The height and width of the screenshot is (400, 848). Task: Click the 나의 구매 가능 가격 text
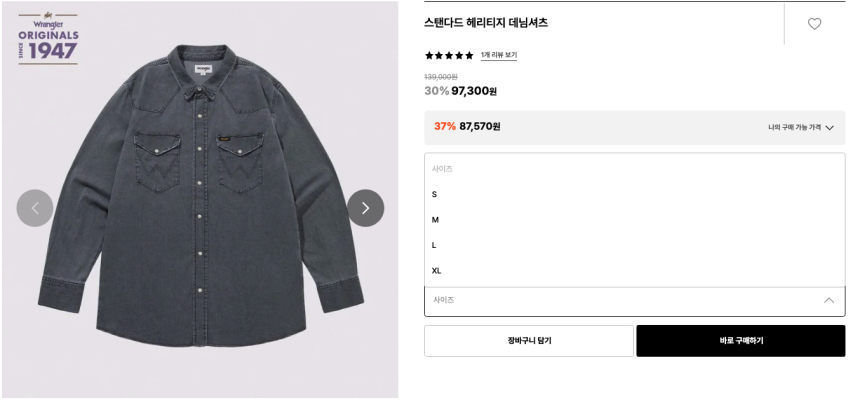click(x=794, y=128)
